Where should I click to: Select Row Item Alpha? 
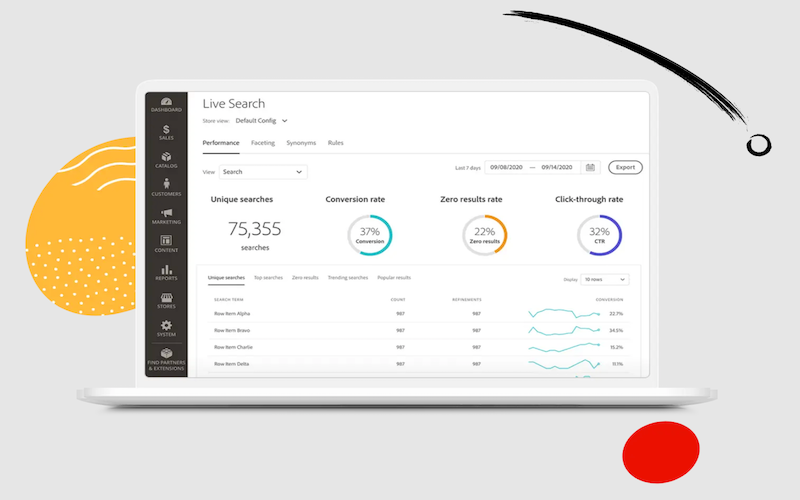(x=232, y=314)
